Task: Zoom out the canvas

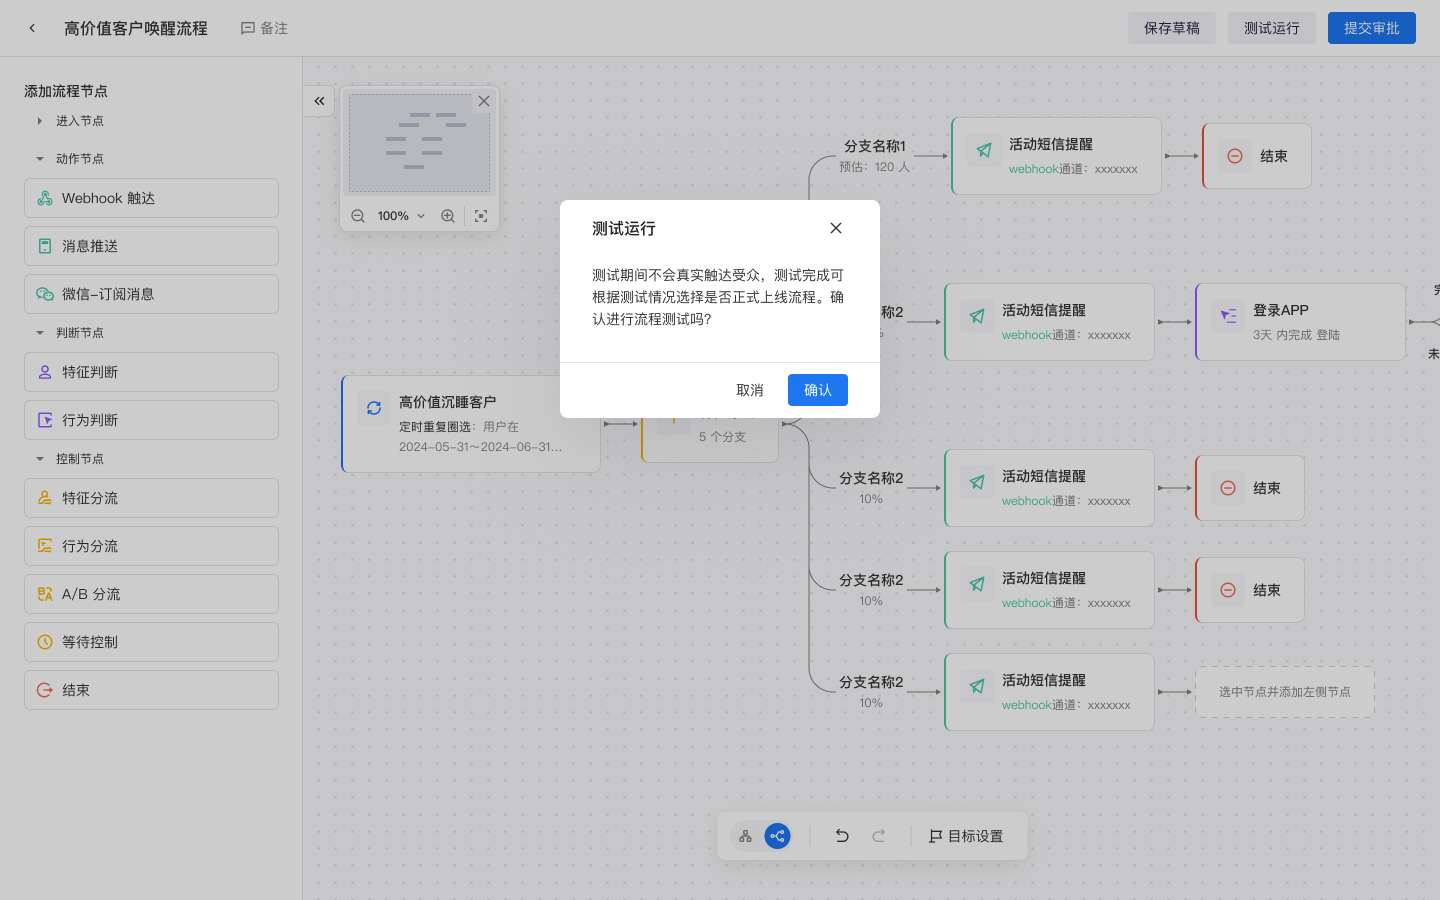Action: tap(358, 216)
